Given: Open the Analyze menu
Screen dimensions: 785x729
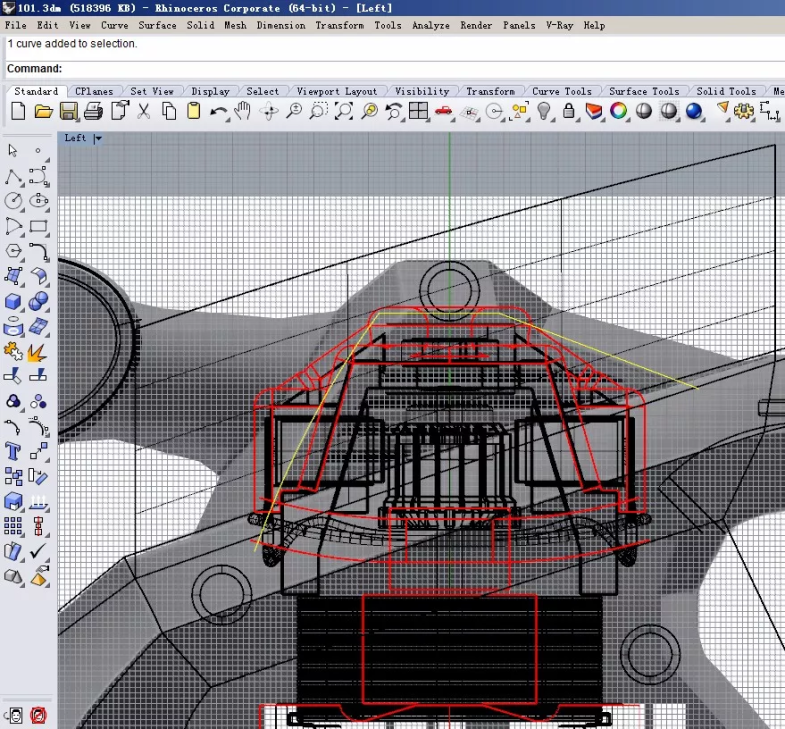Looking at the screenshot, I should click(431, 25).
